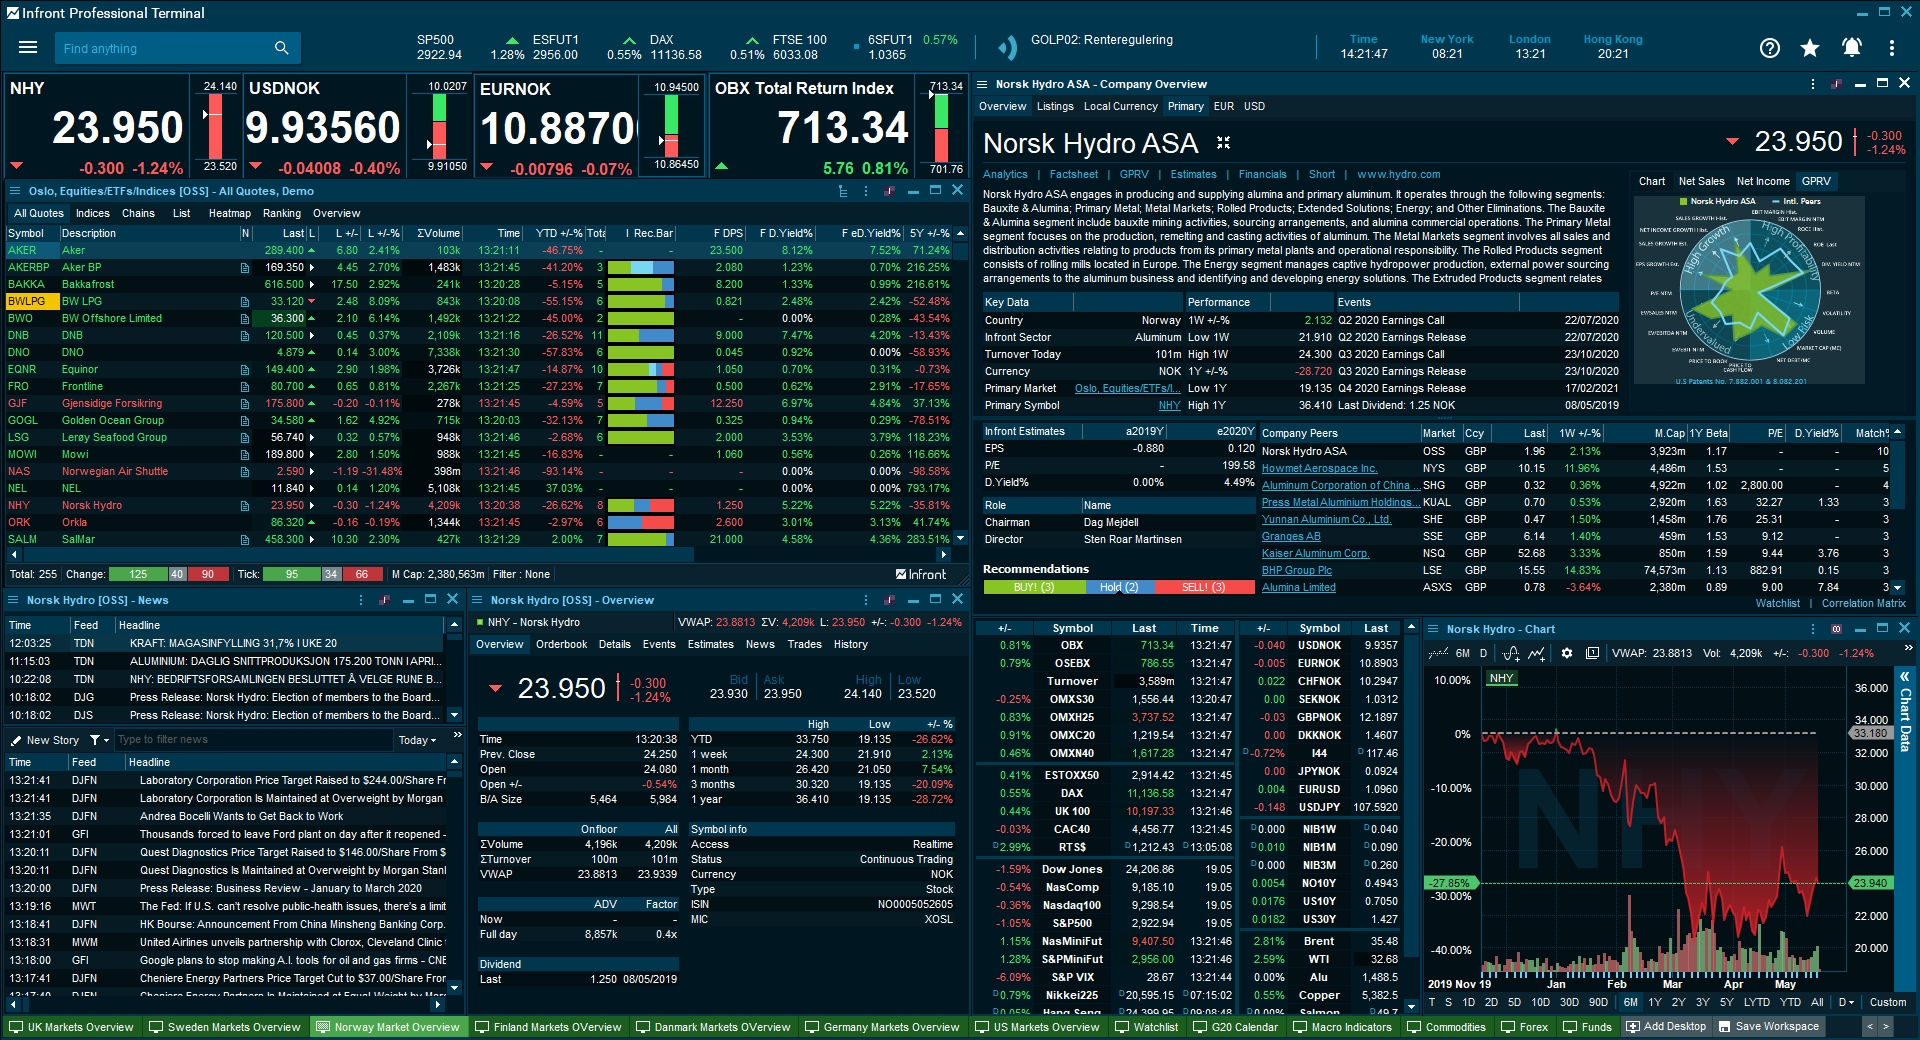Switch radar panel to GPRV
The height and width of the screenshot is (1040, 1920).
[1816, 181]
